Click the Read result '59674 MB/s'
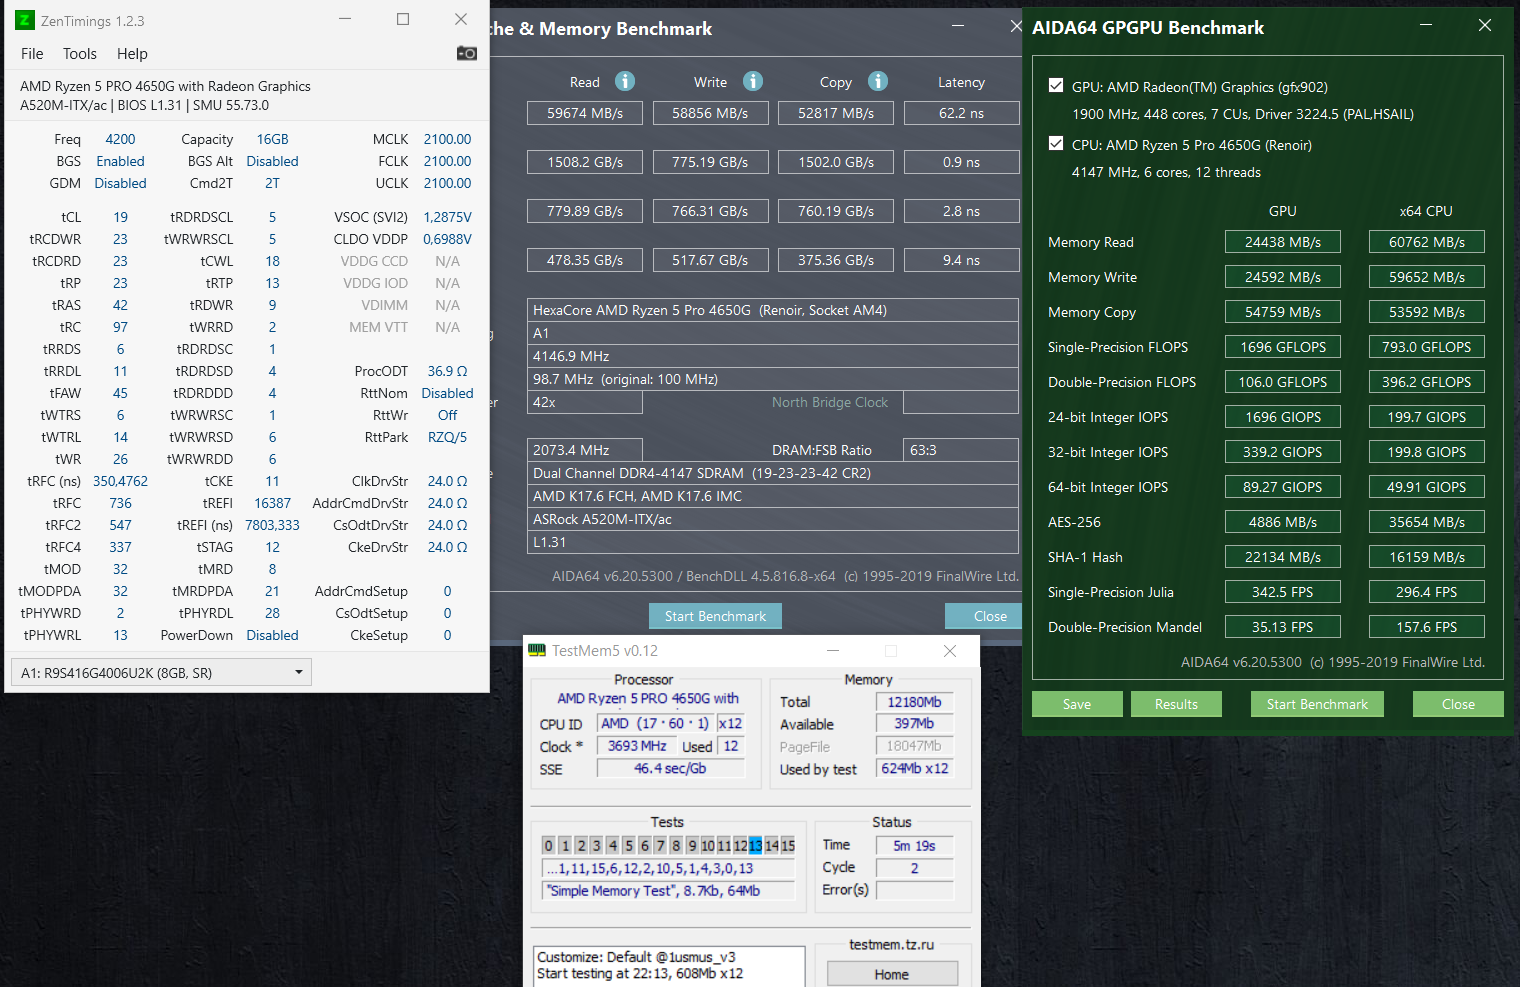Viewport: 1520px width, 987px height. pos(585,113)
